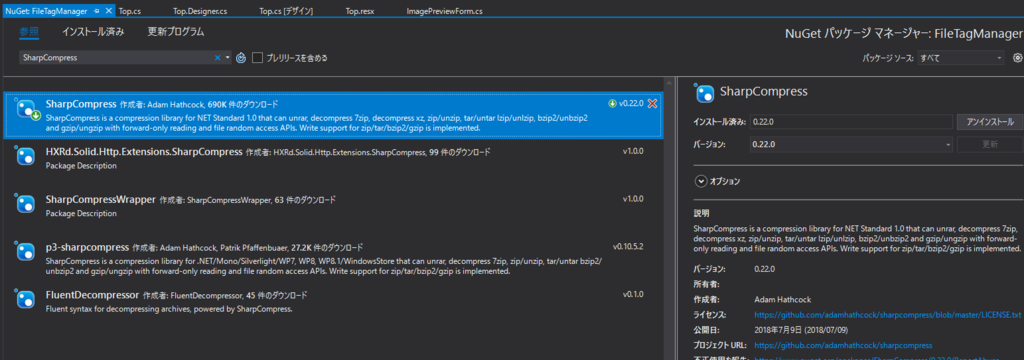
Task: Open the LICENSE.txt license link
Action: 887,315
